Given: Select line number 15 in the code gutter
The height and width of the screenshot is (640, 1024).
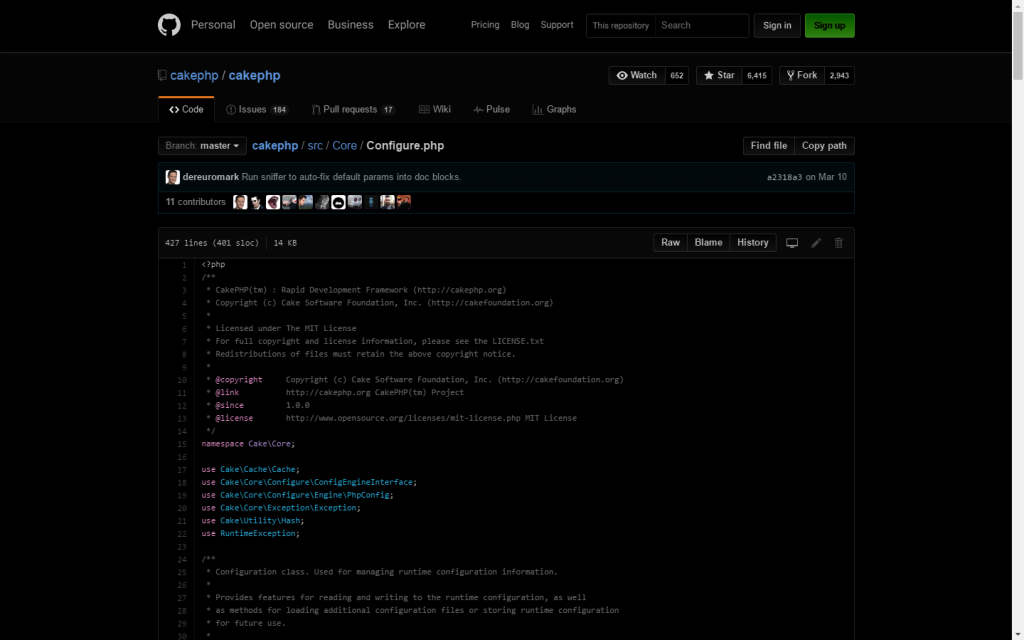Looking at the screenshot, I should (182, 444).
